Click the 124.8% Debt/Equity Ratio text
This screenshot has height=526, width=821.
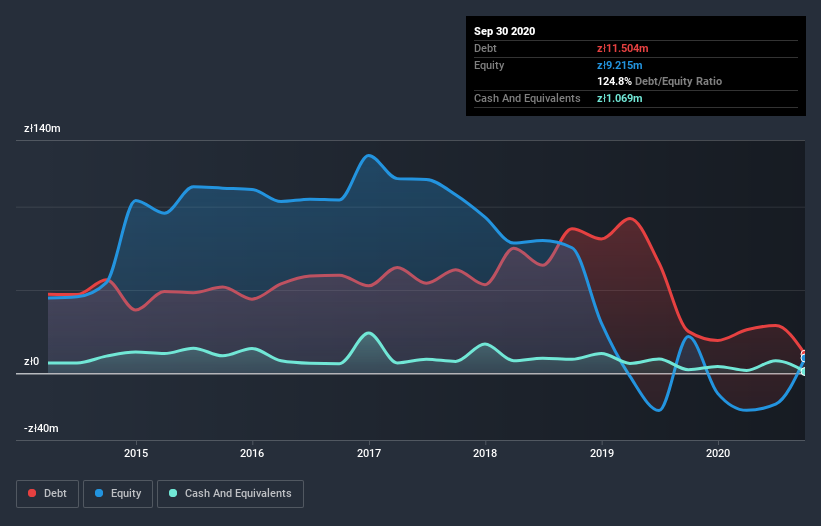(659, 81)
